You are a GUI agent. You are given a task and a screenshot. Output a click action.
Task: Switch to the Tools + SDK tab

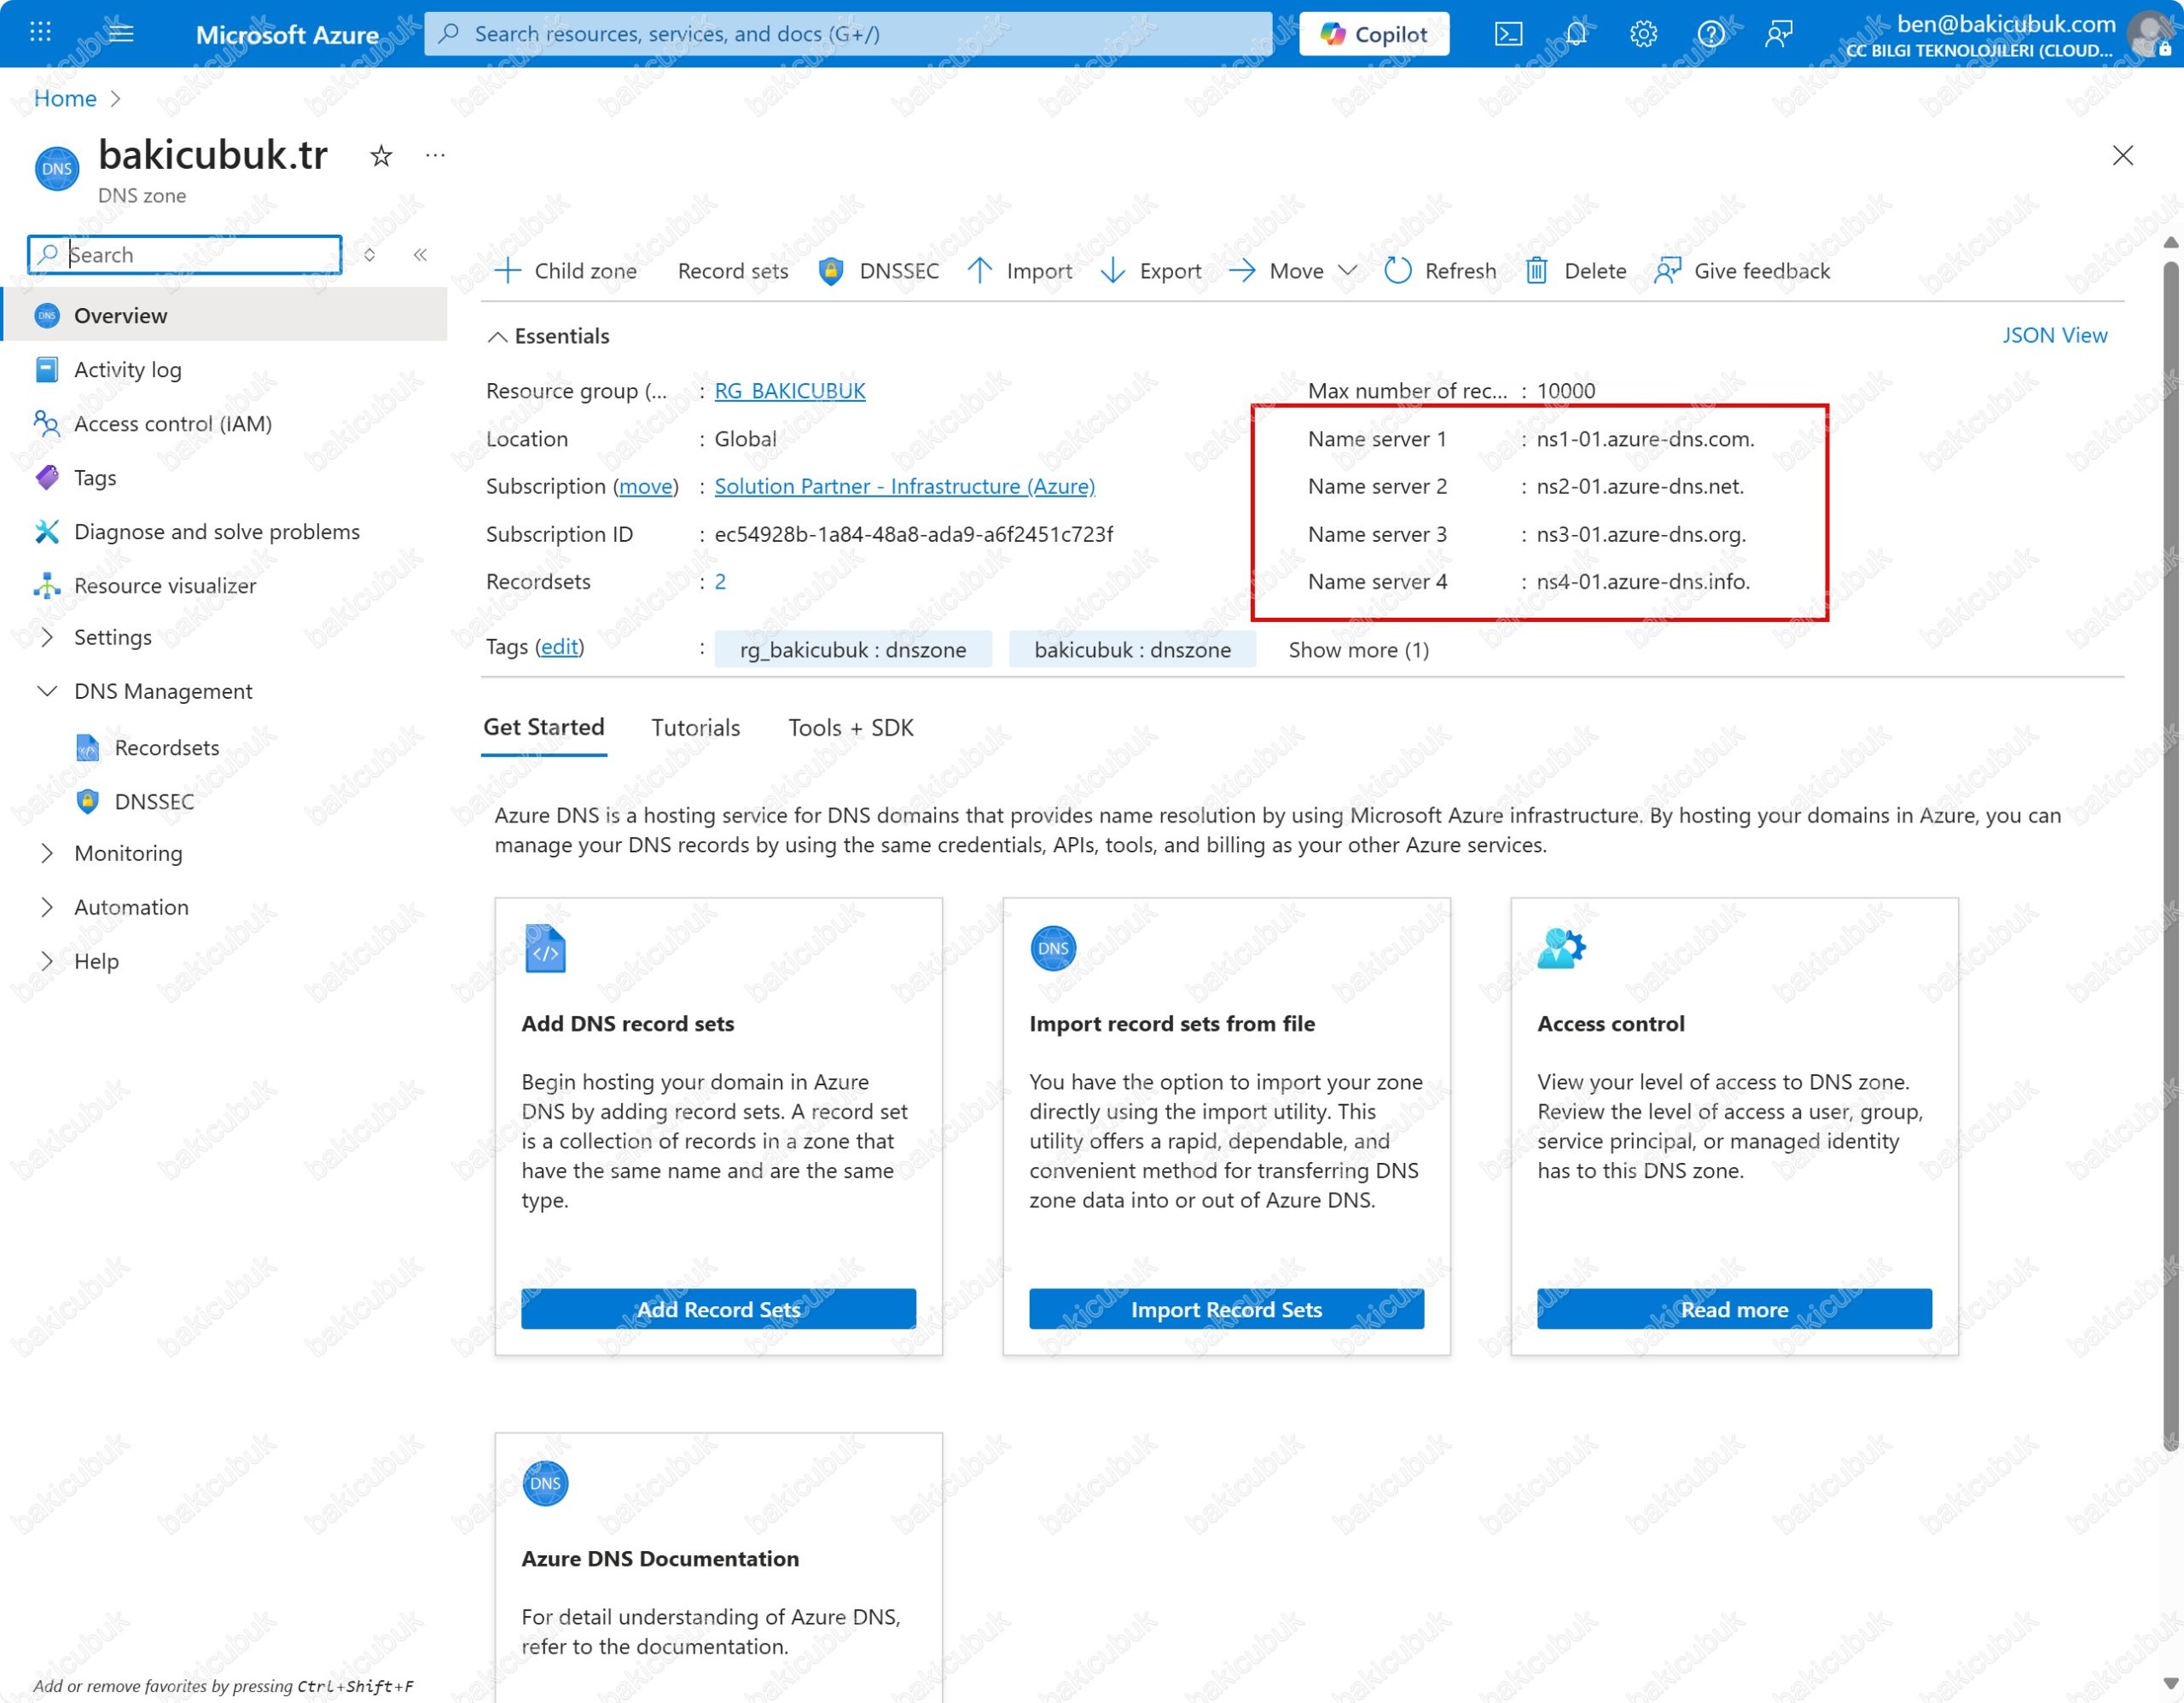click(850, 728)
